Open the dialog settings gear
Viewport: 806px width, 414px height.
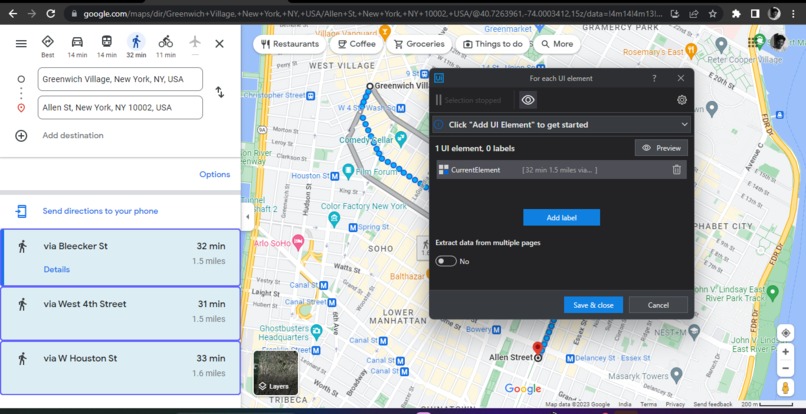pyautogui.click(x=682, y=100)
